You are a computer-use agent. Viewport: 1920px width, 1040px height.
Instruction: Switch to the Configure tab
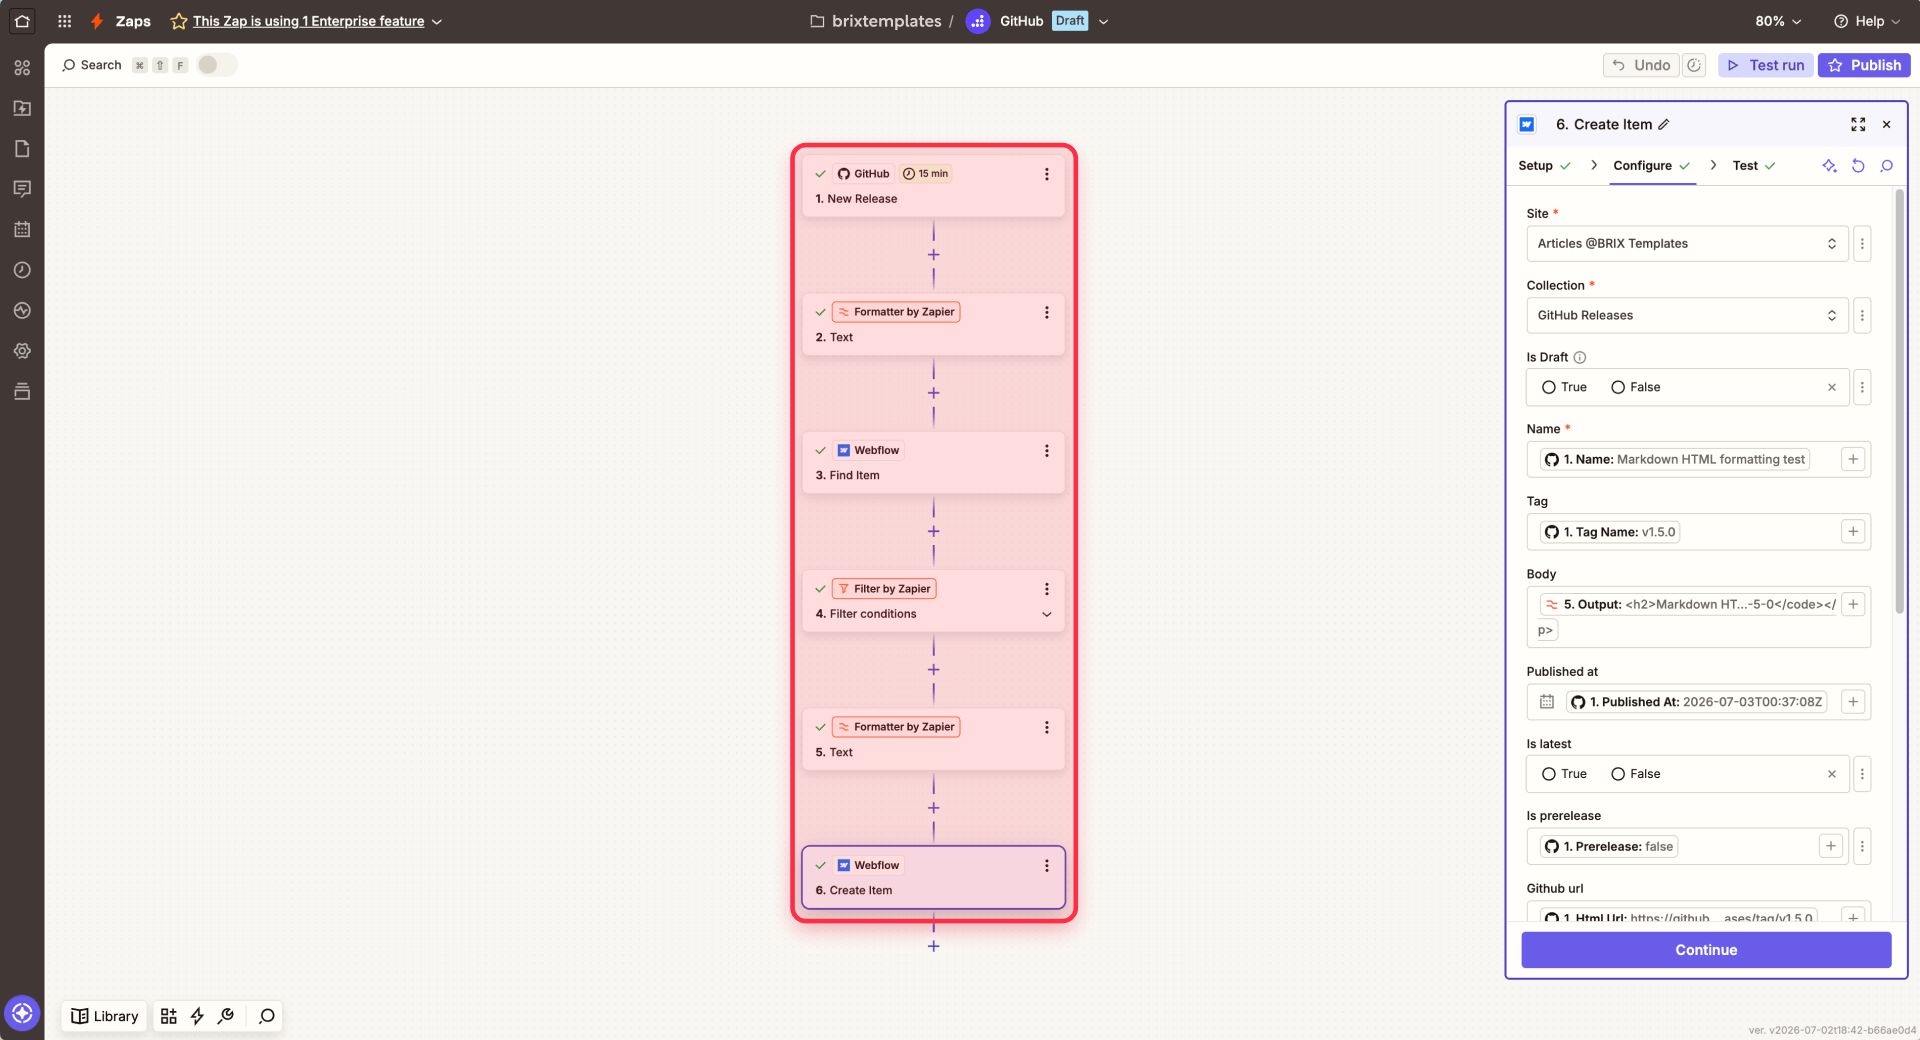(1651, 166)
